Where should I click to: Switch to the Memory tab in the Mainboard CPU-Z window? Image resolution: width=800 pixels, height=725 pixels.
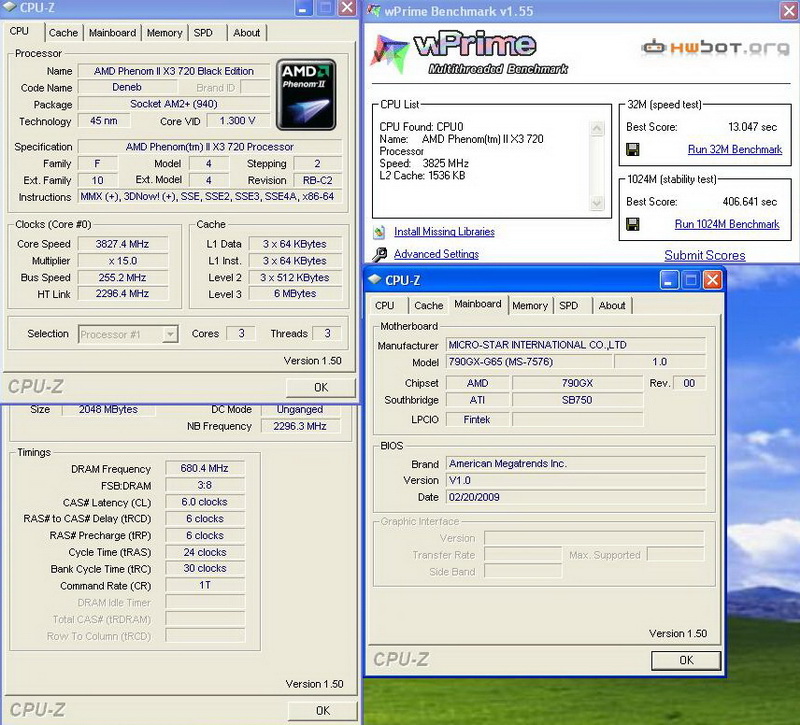[530, 305]
